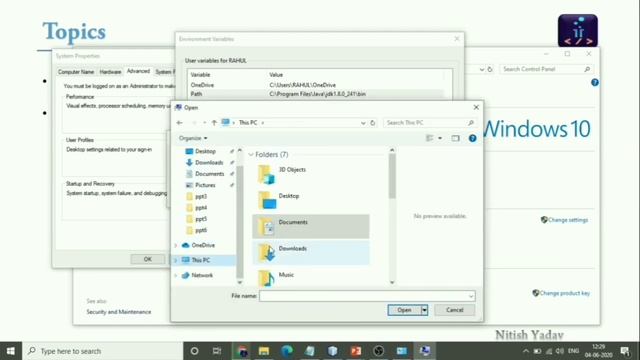The image size is (640, 360).
Task: Select OneDrive in navigation pane
Action: 203,245
